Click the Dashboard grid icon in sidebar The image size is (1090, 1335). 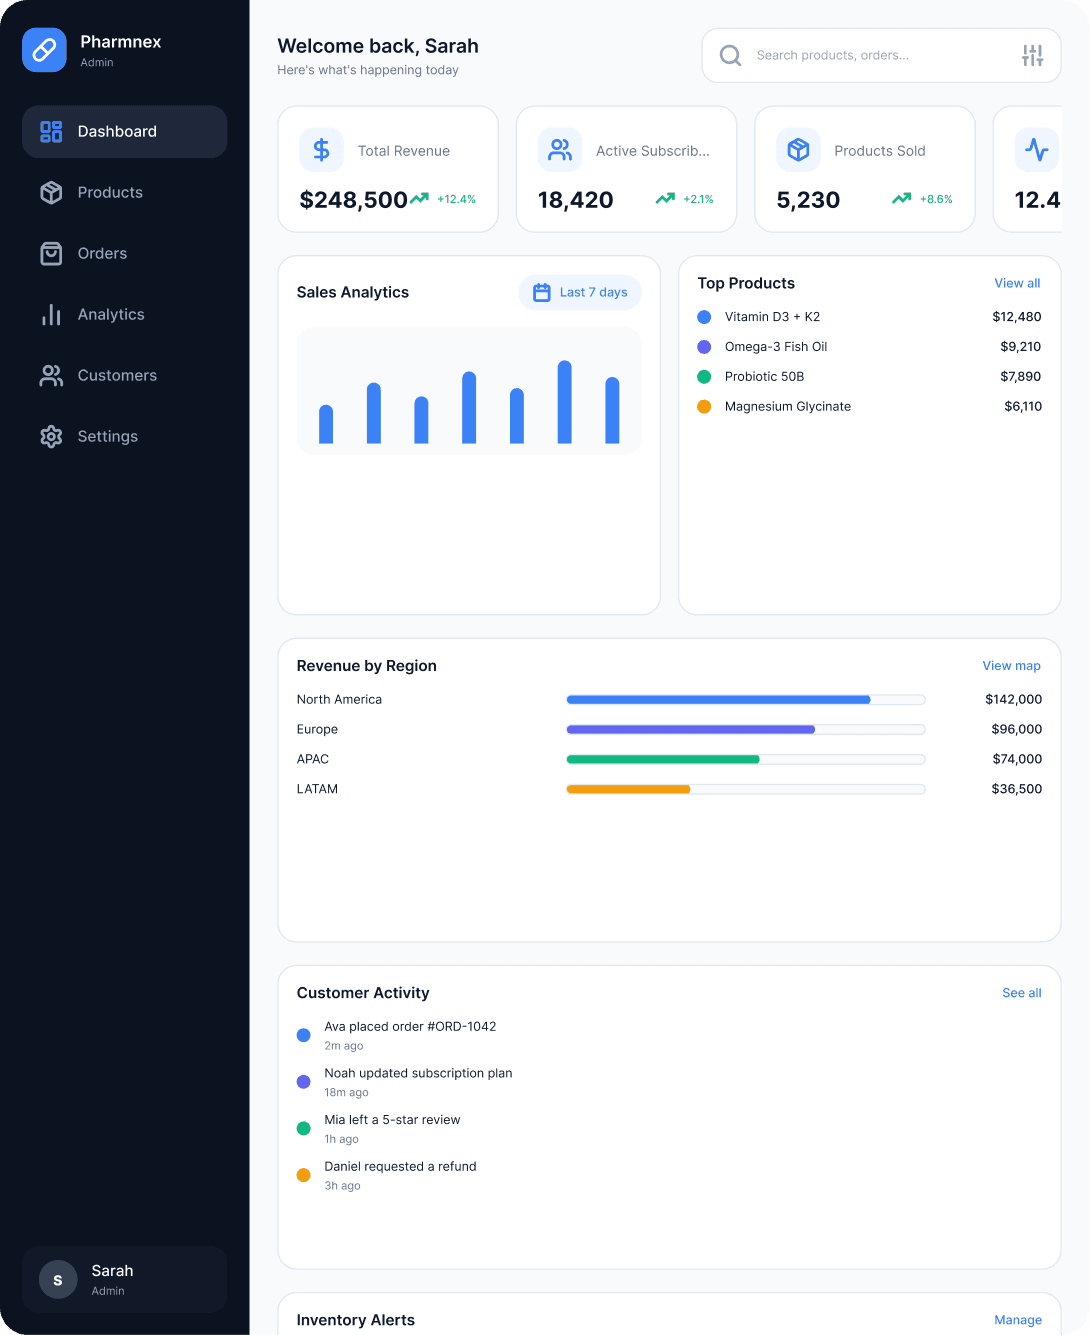click(x=51, y=131)
